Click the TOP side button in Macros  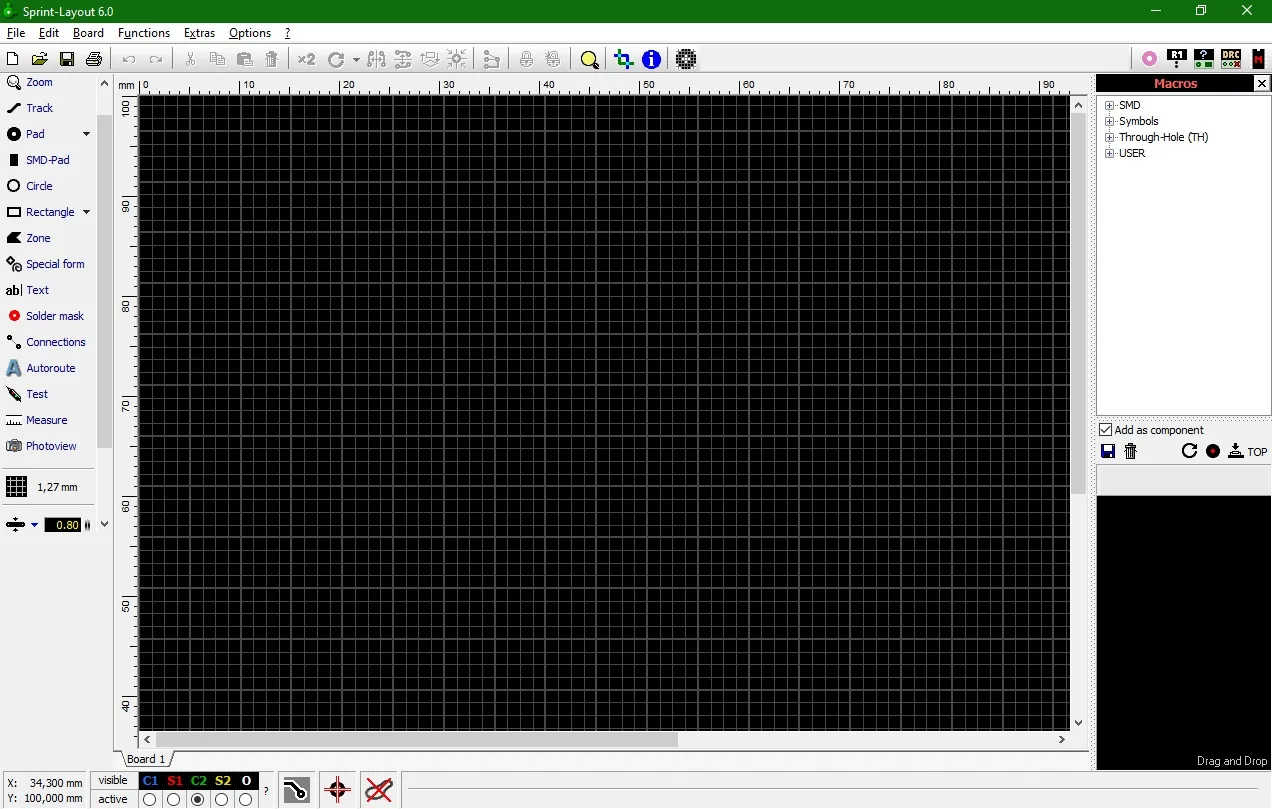(x=1248, y=452)
